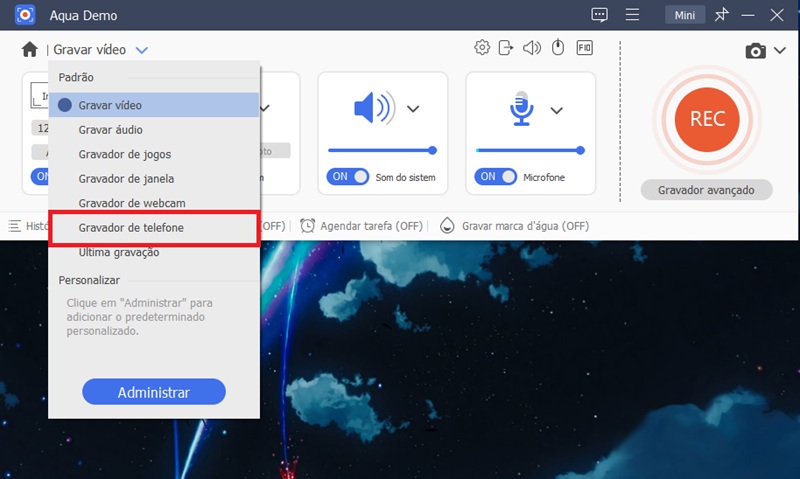Pin the window with pushpin icon

[721, 15]
